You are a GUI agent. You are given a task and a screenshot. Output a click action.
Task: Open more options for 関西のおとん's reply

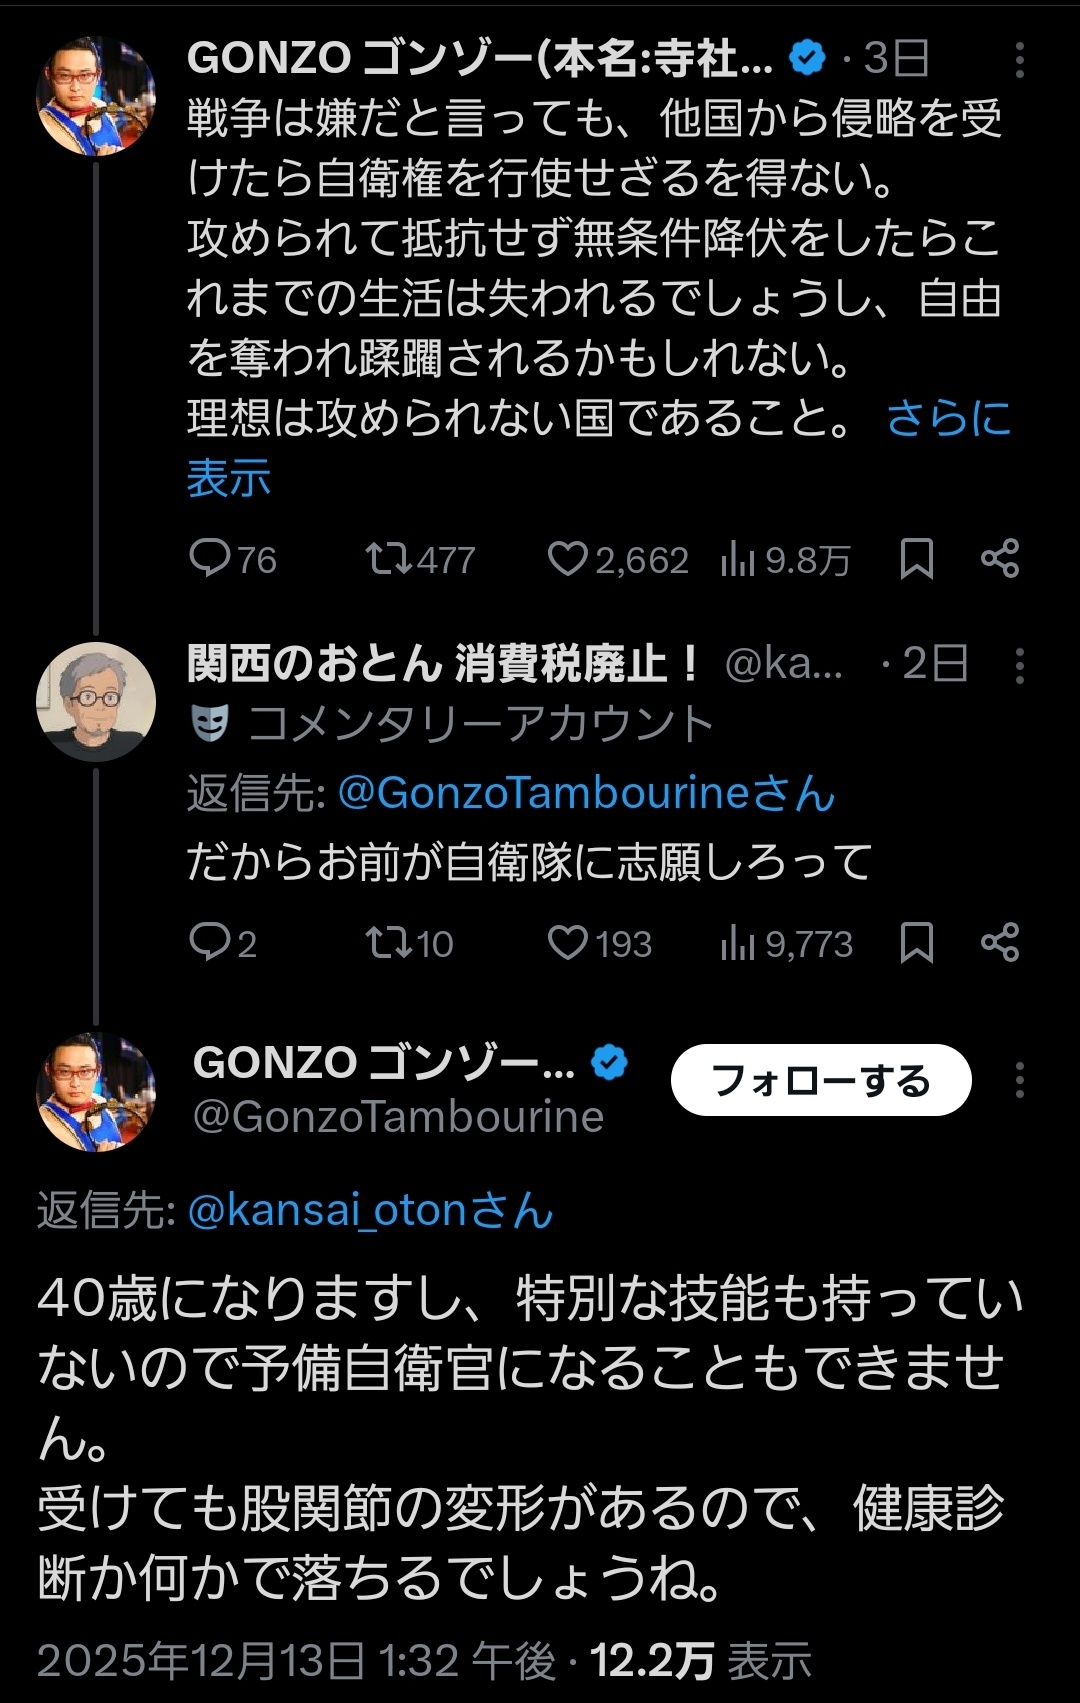1019,665
